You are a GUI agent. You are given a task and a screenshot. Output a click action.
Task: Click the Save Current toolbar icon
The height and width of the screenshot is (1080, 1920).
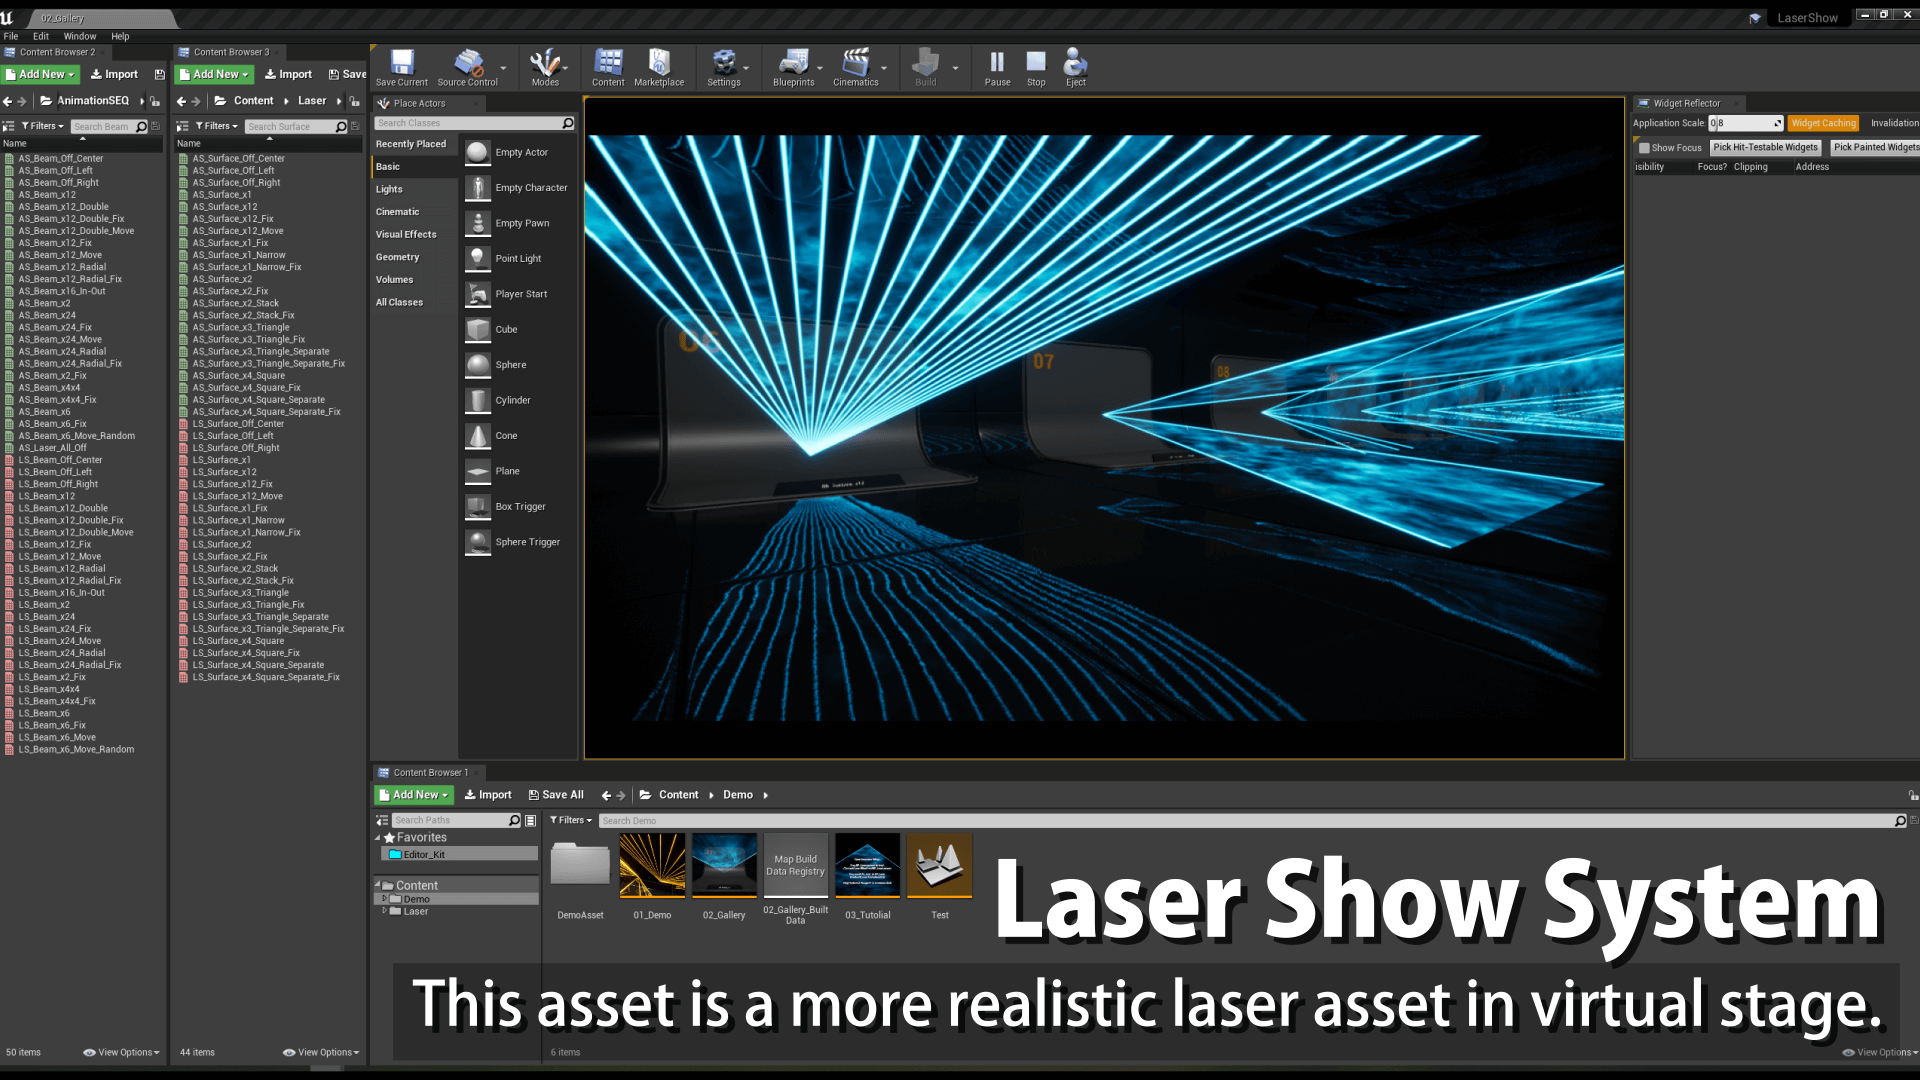pos(401,68)
